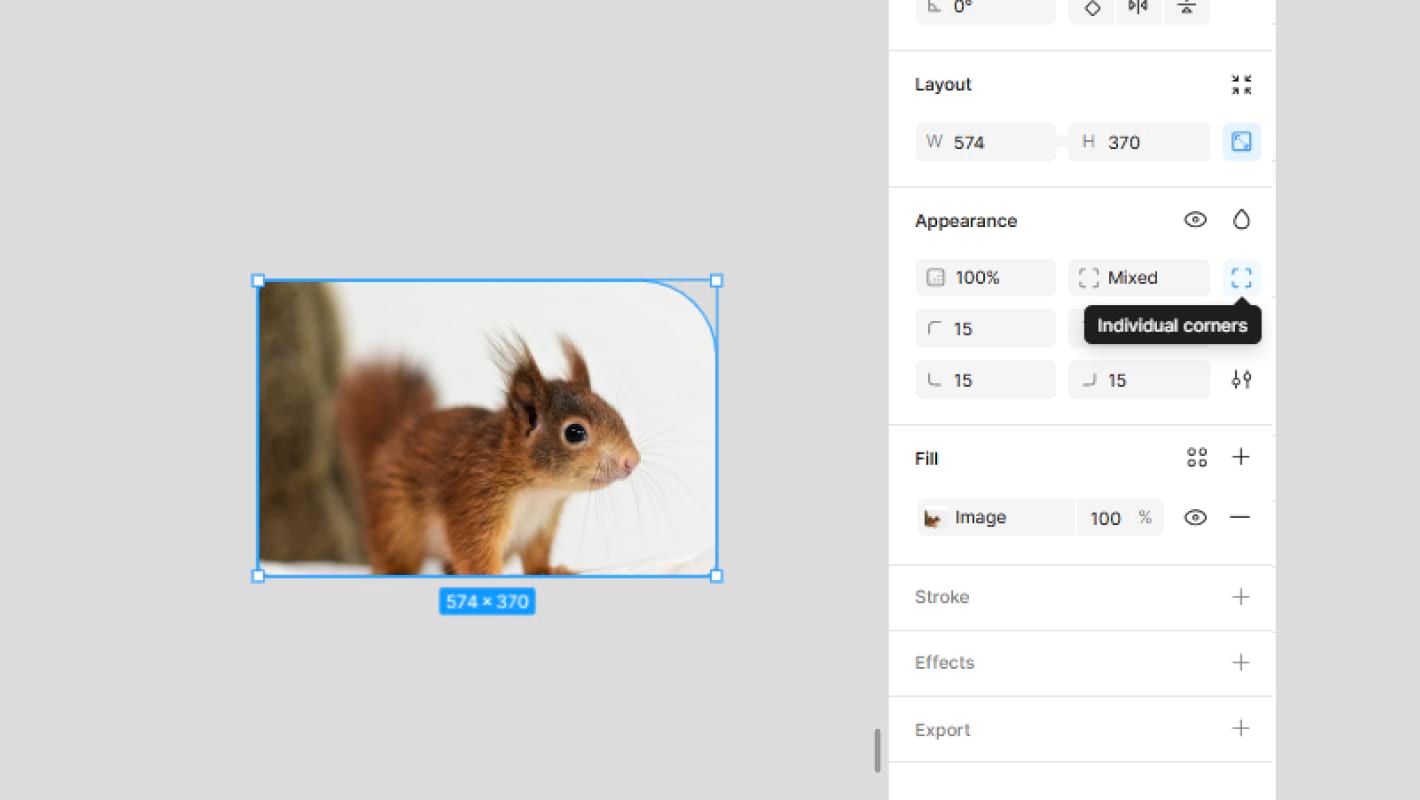Select the squirrel image on canvas
The height and width of the screenshot is (800, 1420).
487,428
